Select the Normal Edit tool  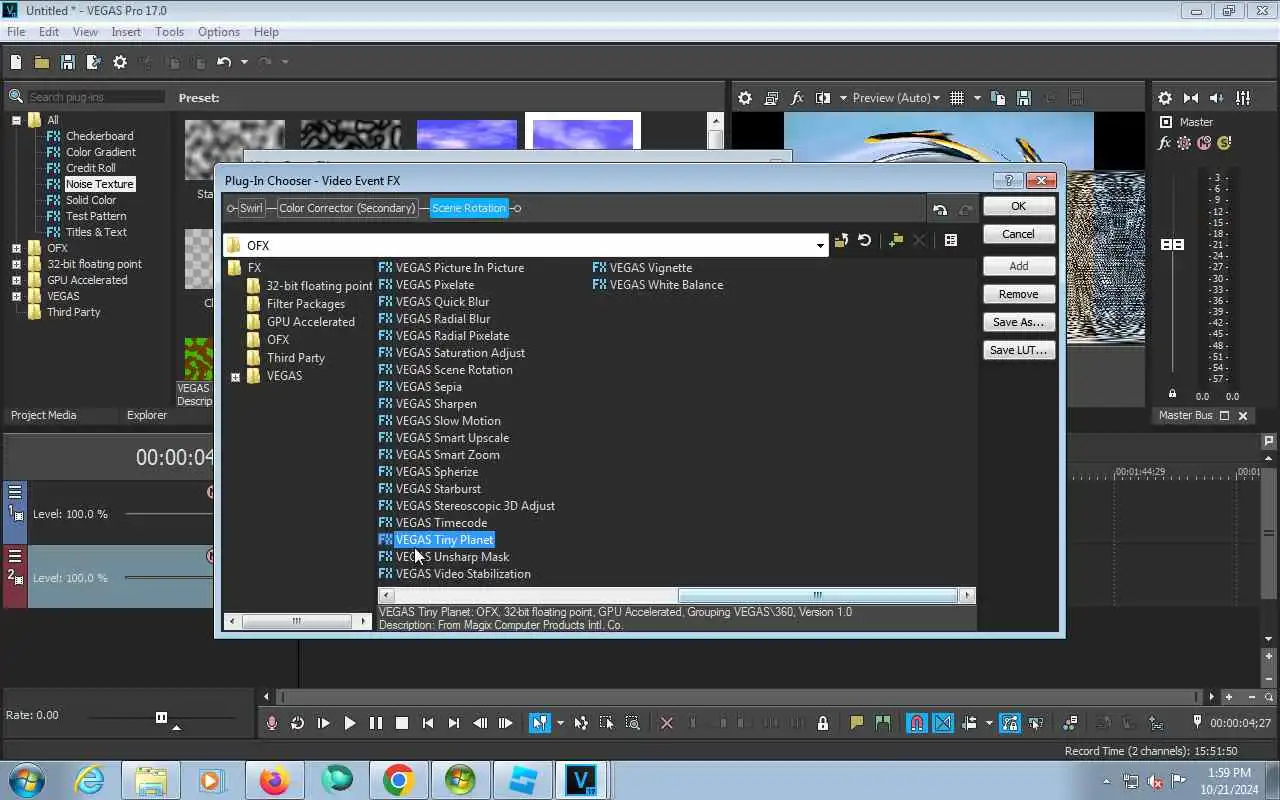(x=540, y=723)
